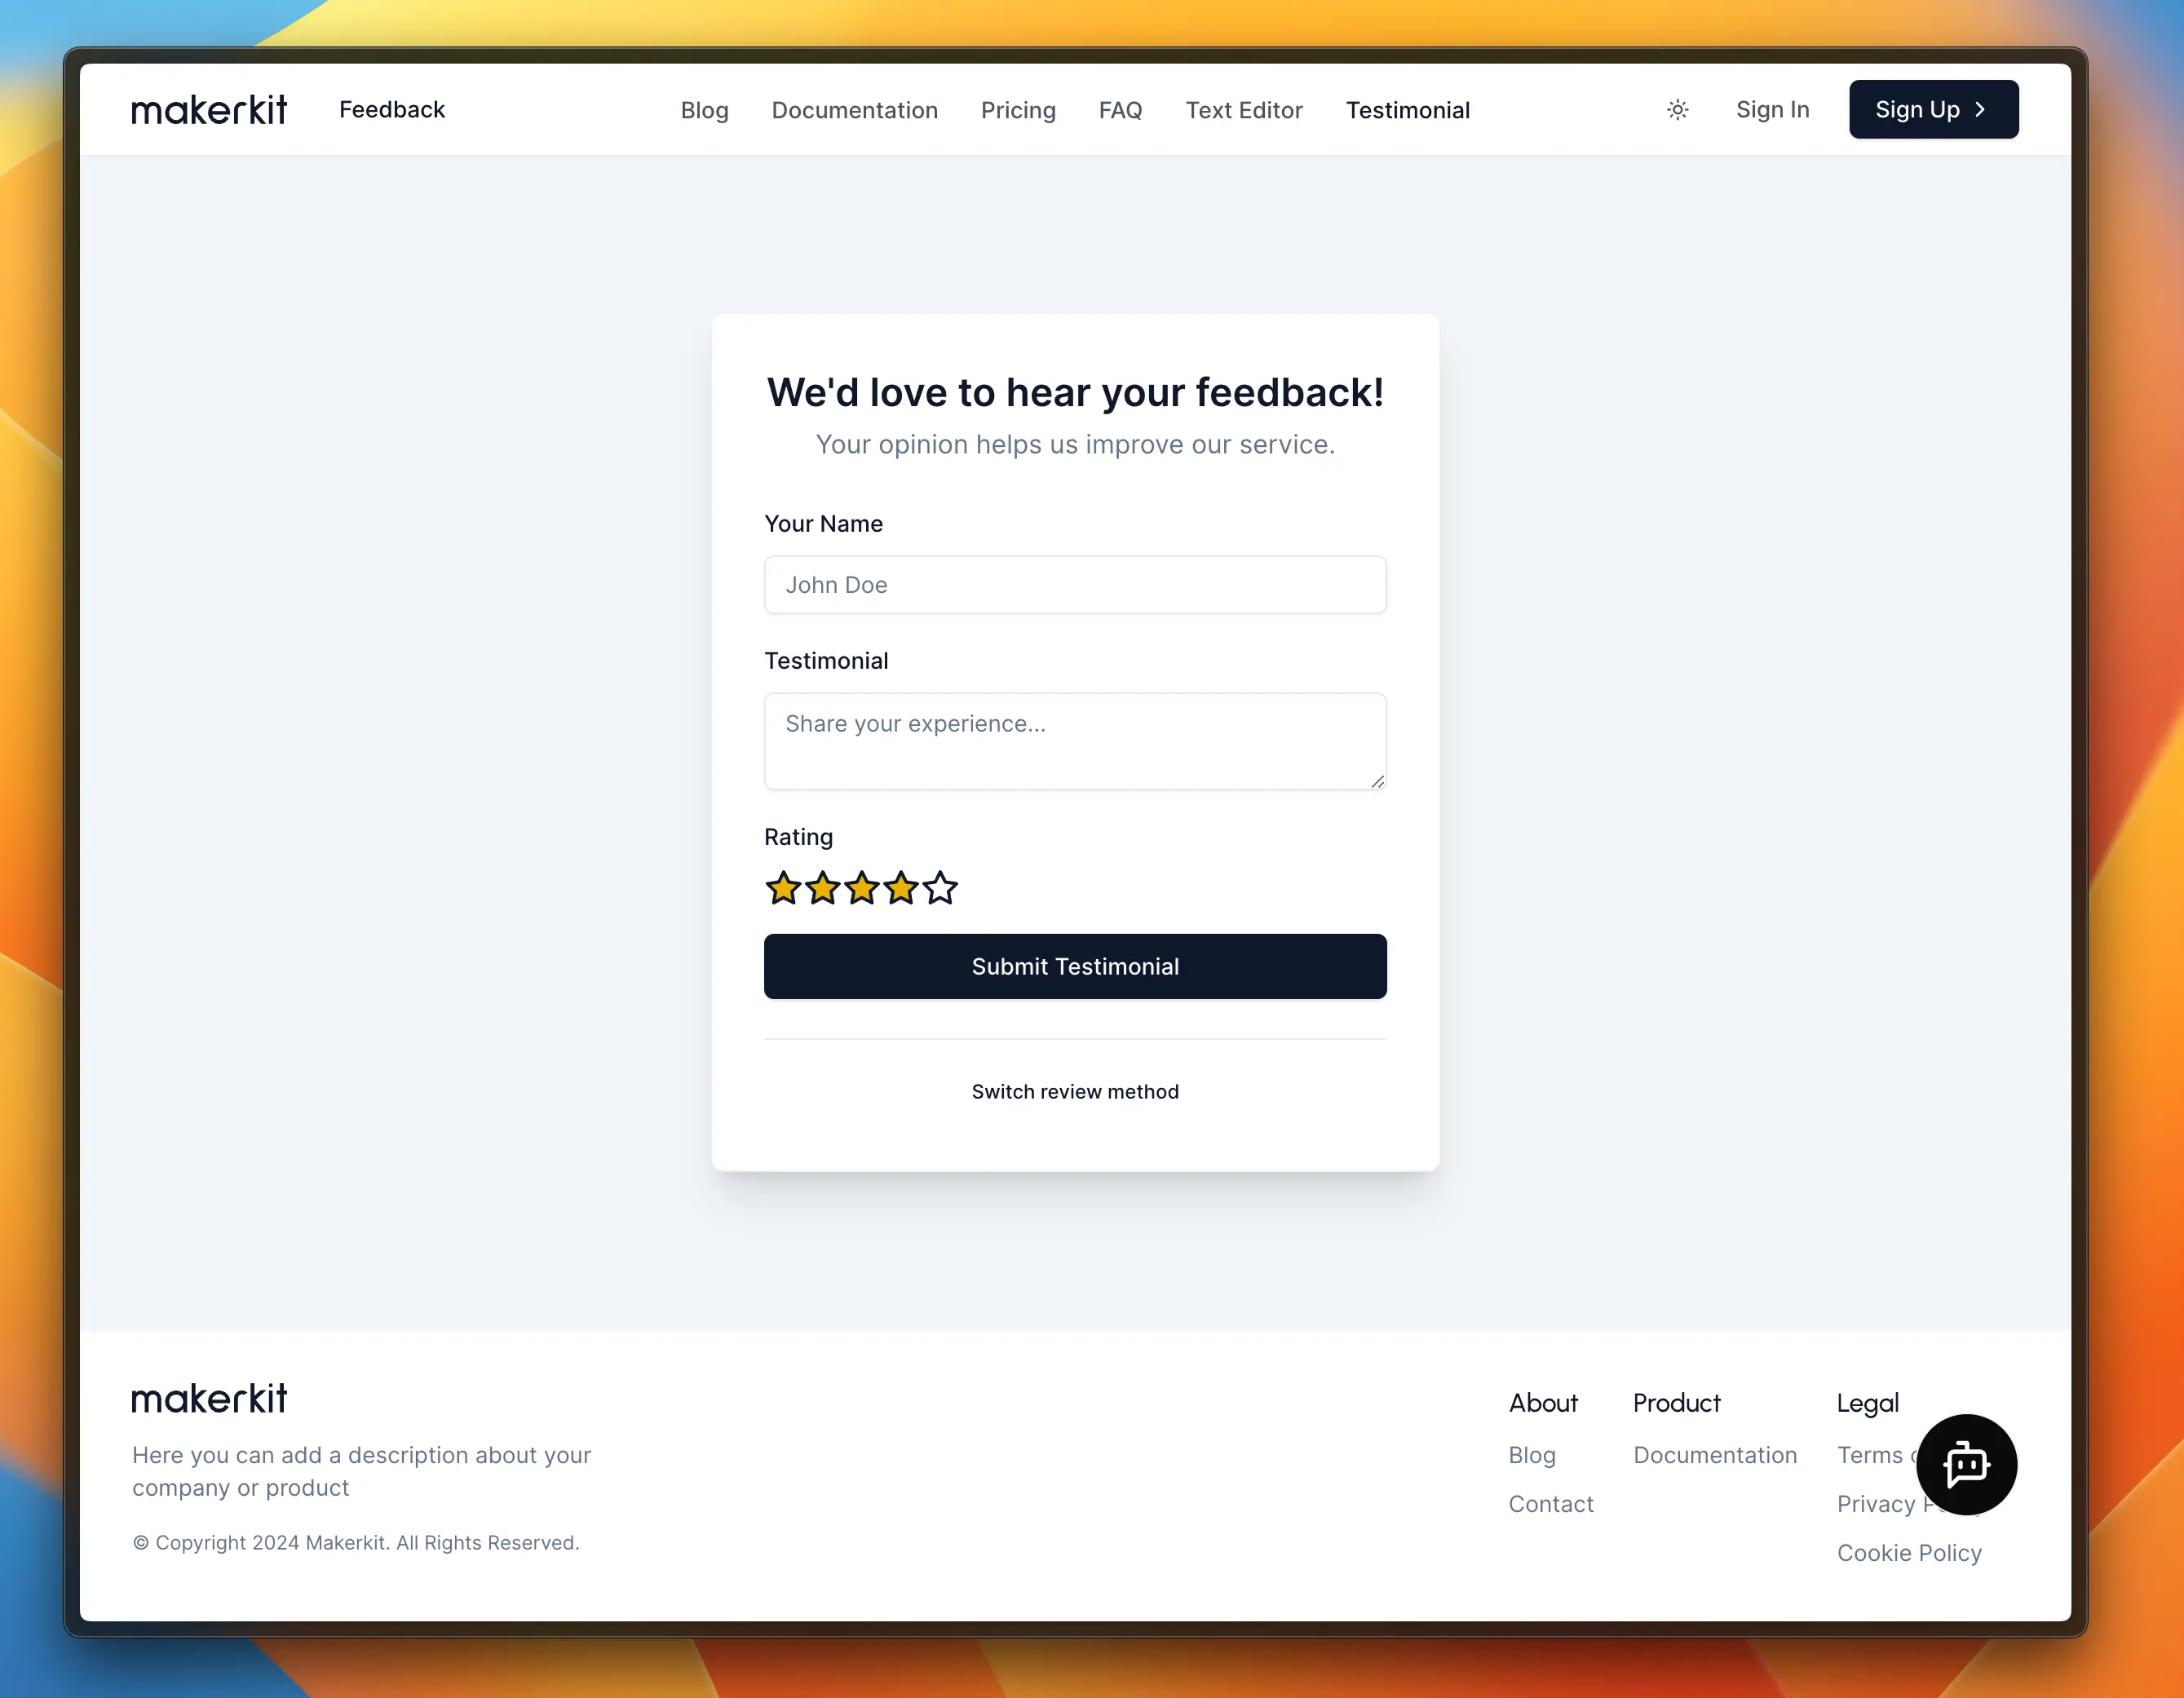Expand the FAQ navigation dropdown
2184x1698 pixels.
coord(1121,108)
